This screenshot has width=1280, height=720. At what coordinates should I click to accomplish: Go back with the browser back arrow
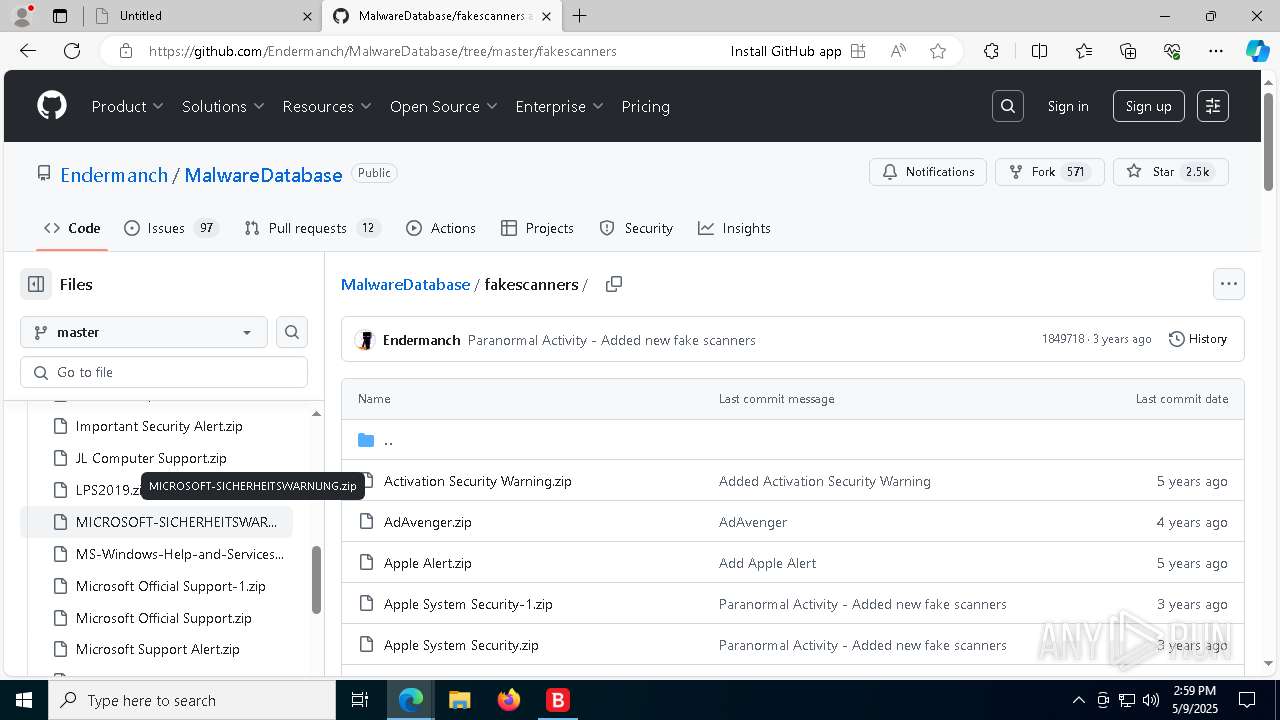(x=28, y=51)
